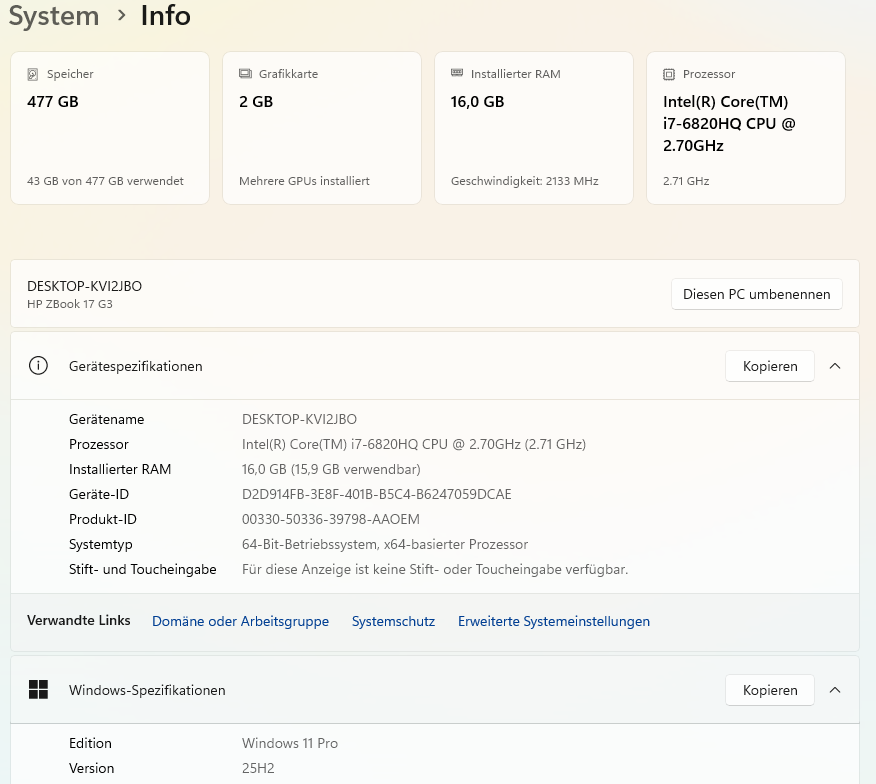Open Erweiterte Systemeinstellungen link
Image resolution: width=876 pixels, height=784 pixels.
tap(554, 621)
